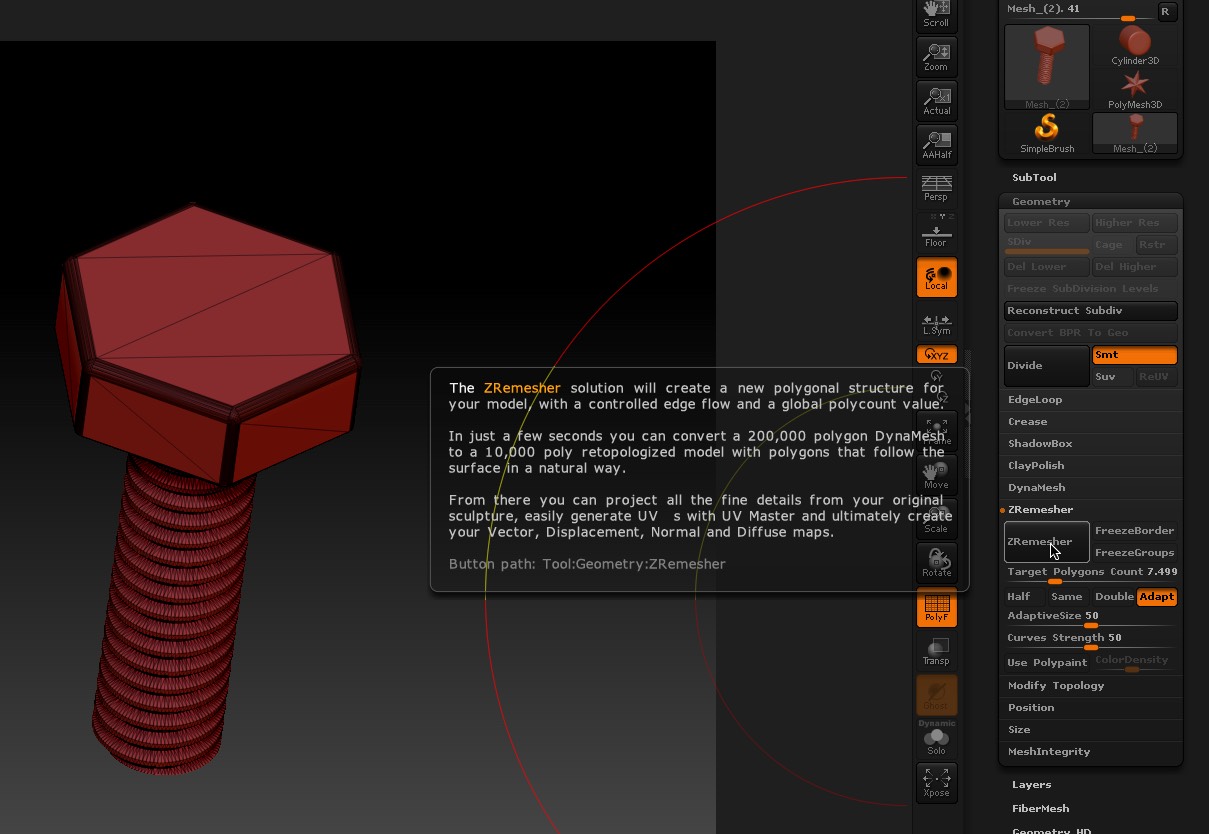Select the Zoom view icon
Viewport: 1209px width, 834px height.
click(x=936, y=57)
